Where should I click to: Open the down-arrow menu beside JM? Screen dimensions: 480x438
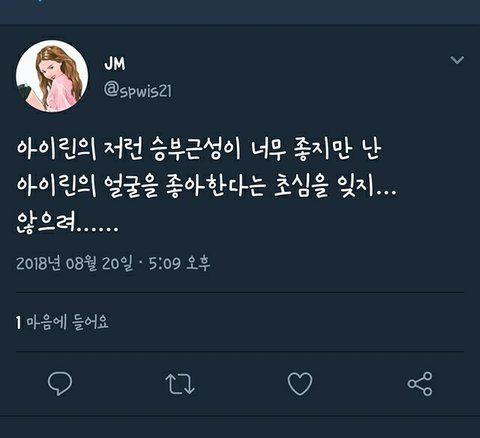[457, 60]
